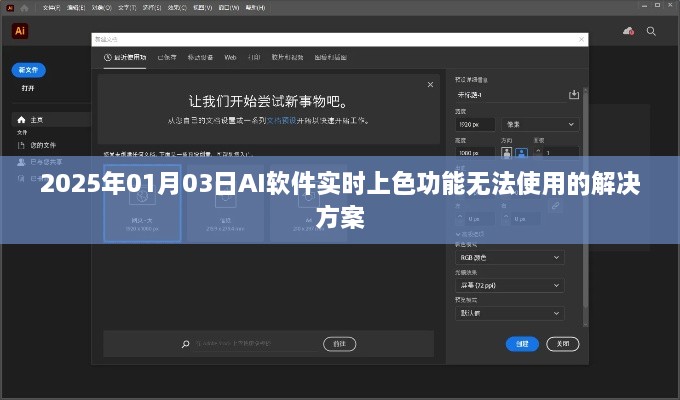Screen dimensions: 680x400
Task: Open the 对象(O) menu
Action: pyautogui.click(x=101, y=8)
